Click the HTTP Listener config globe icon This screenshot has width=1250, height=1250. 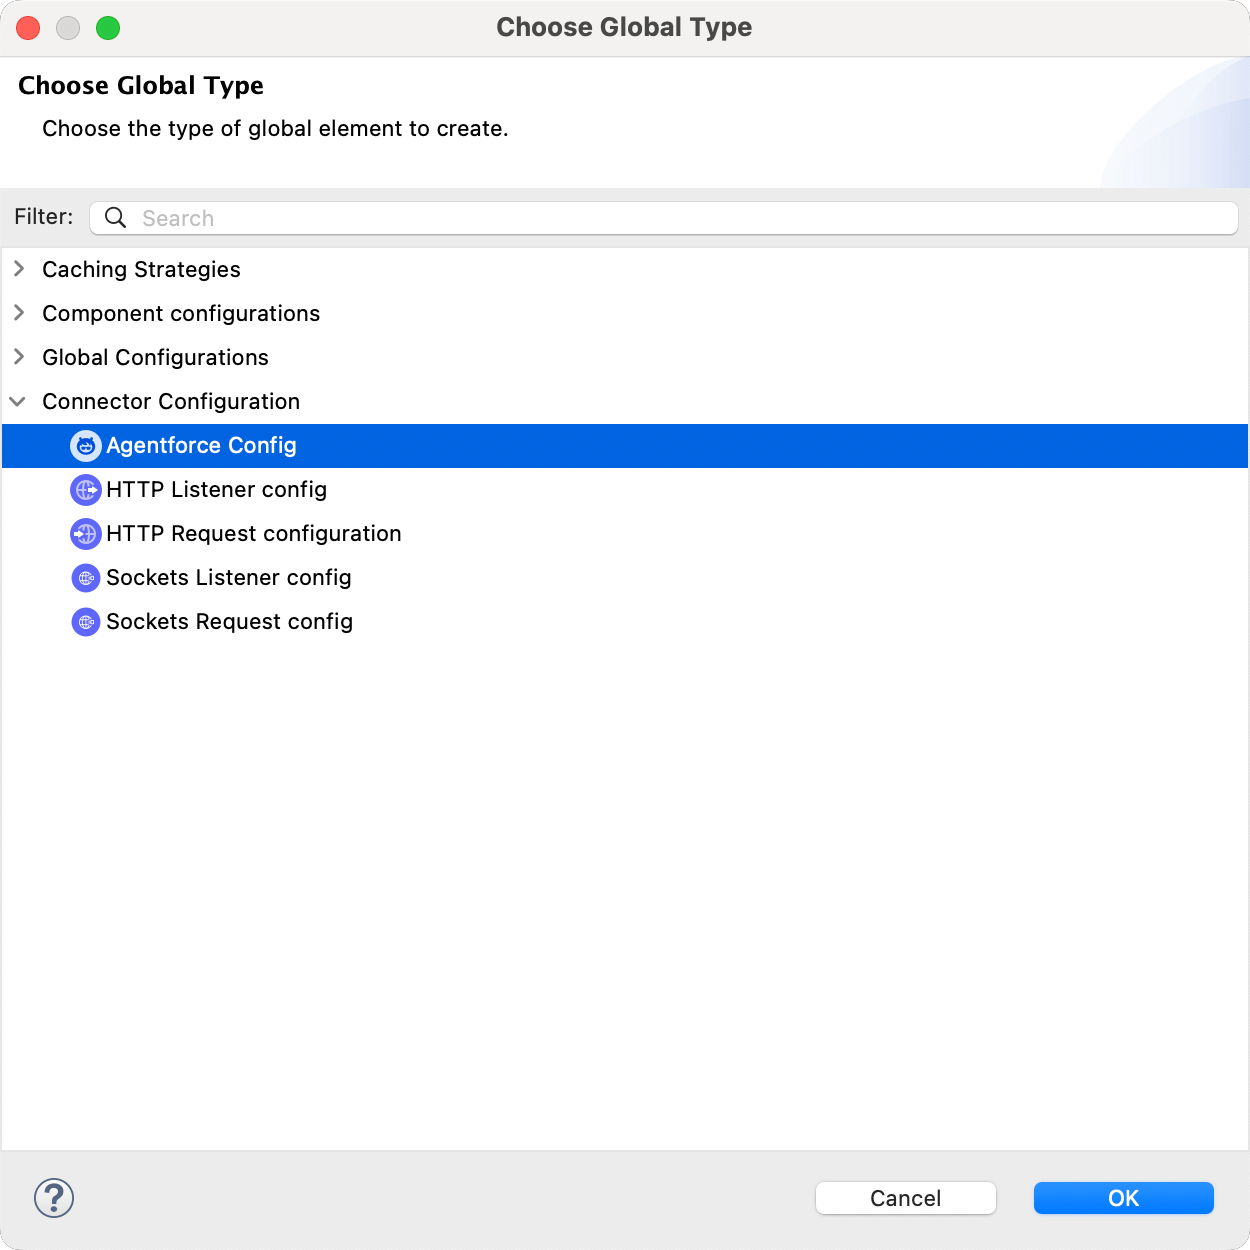(x=86, y=490)
